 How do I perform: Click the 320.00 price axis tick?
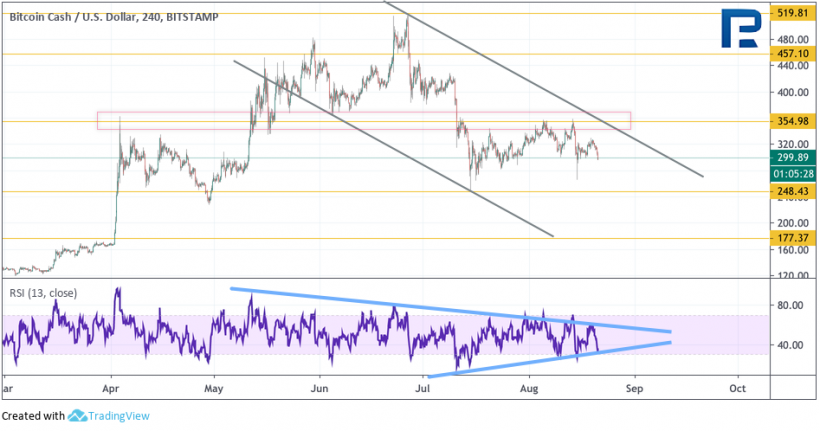(x=793, y=144)
